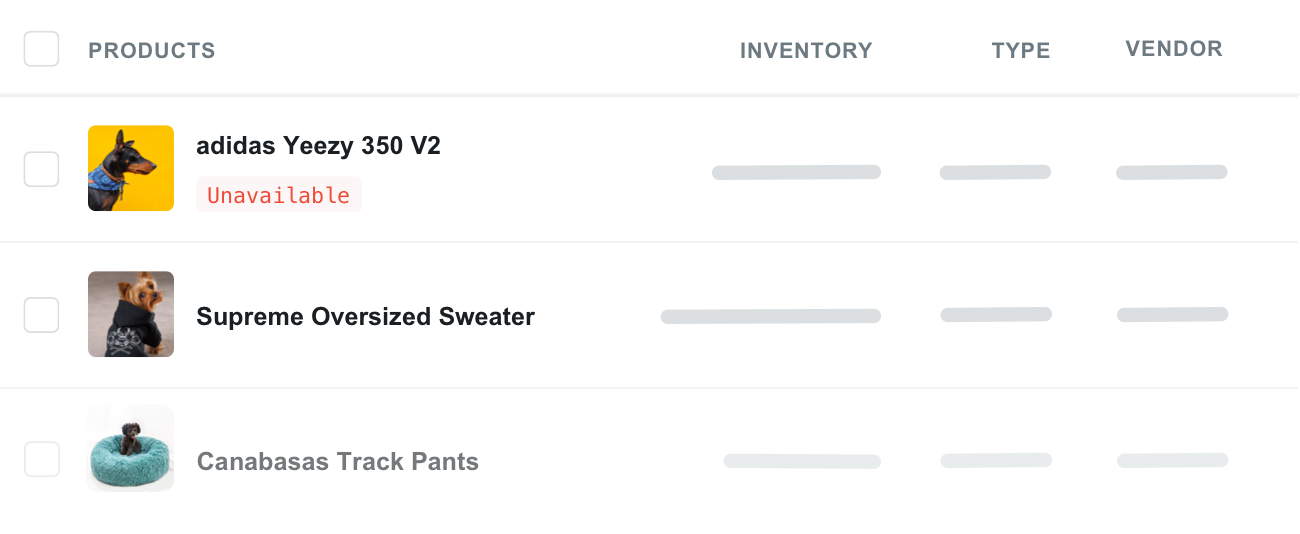Open the Canabasas Track Pants thumbnail image
This screenshot has height=534, width=1300.
click(131, 449)
